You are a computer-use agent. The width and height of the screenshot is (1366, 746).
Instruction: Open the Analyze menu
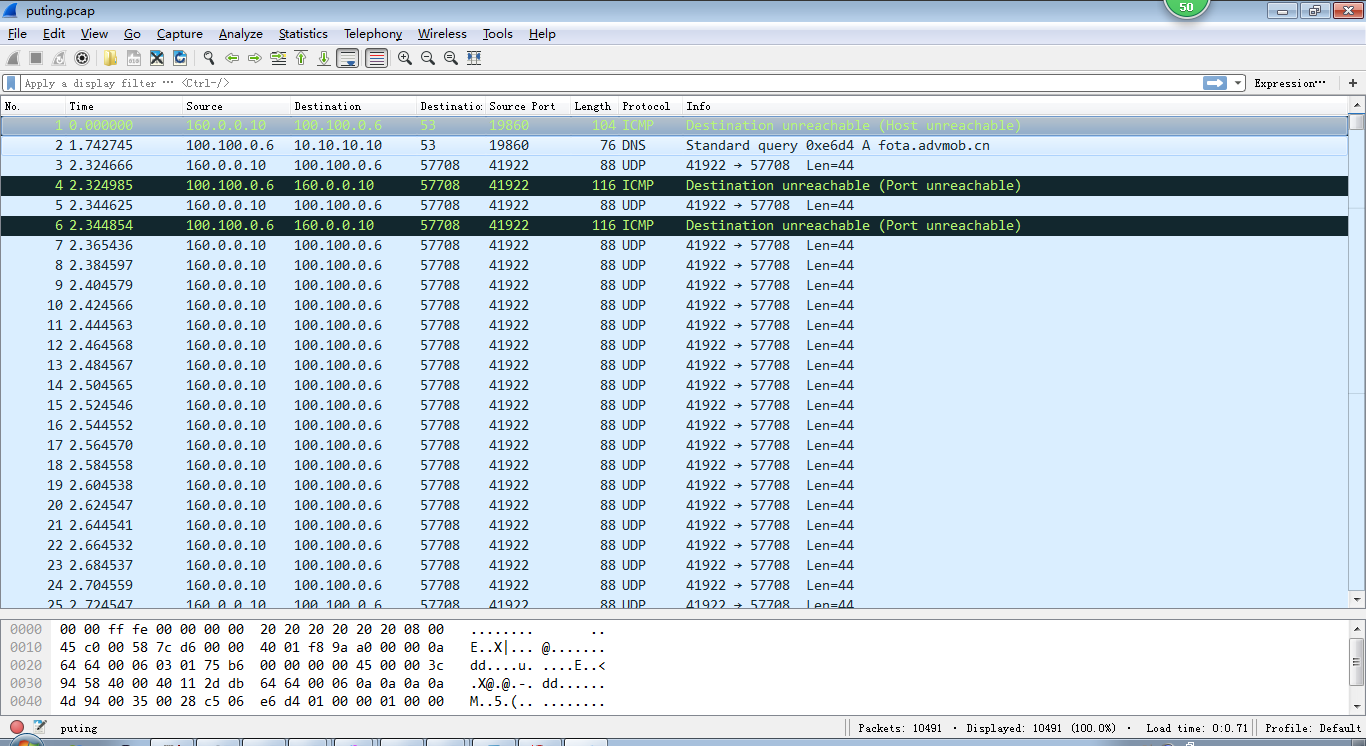(x=241, y=33)
